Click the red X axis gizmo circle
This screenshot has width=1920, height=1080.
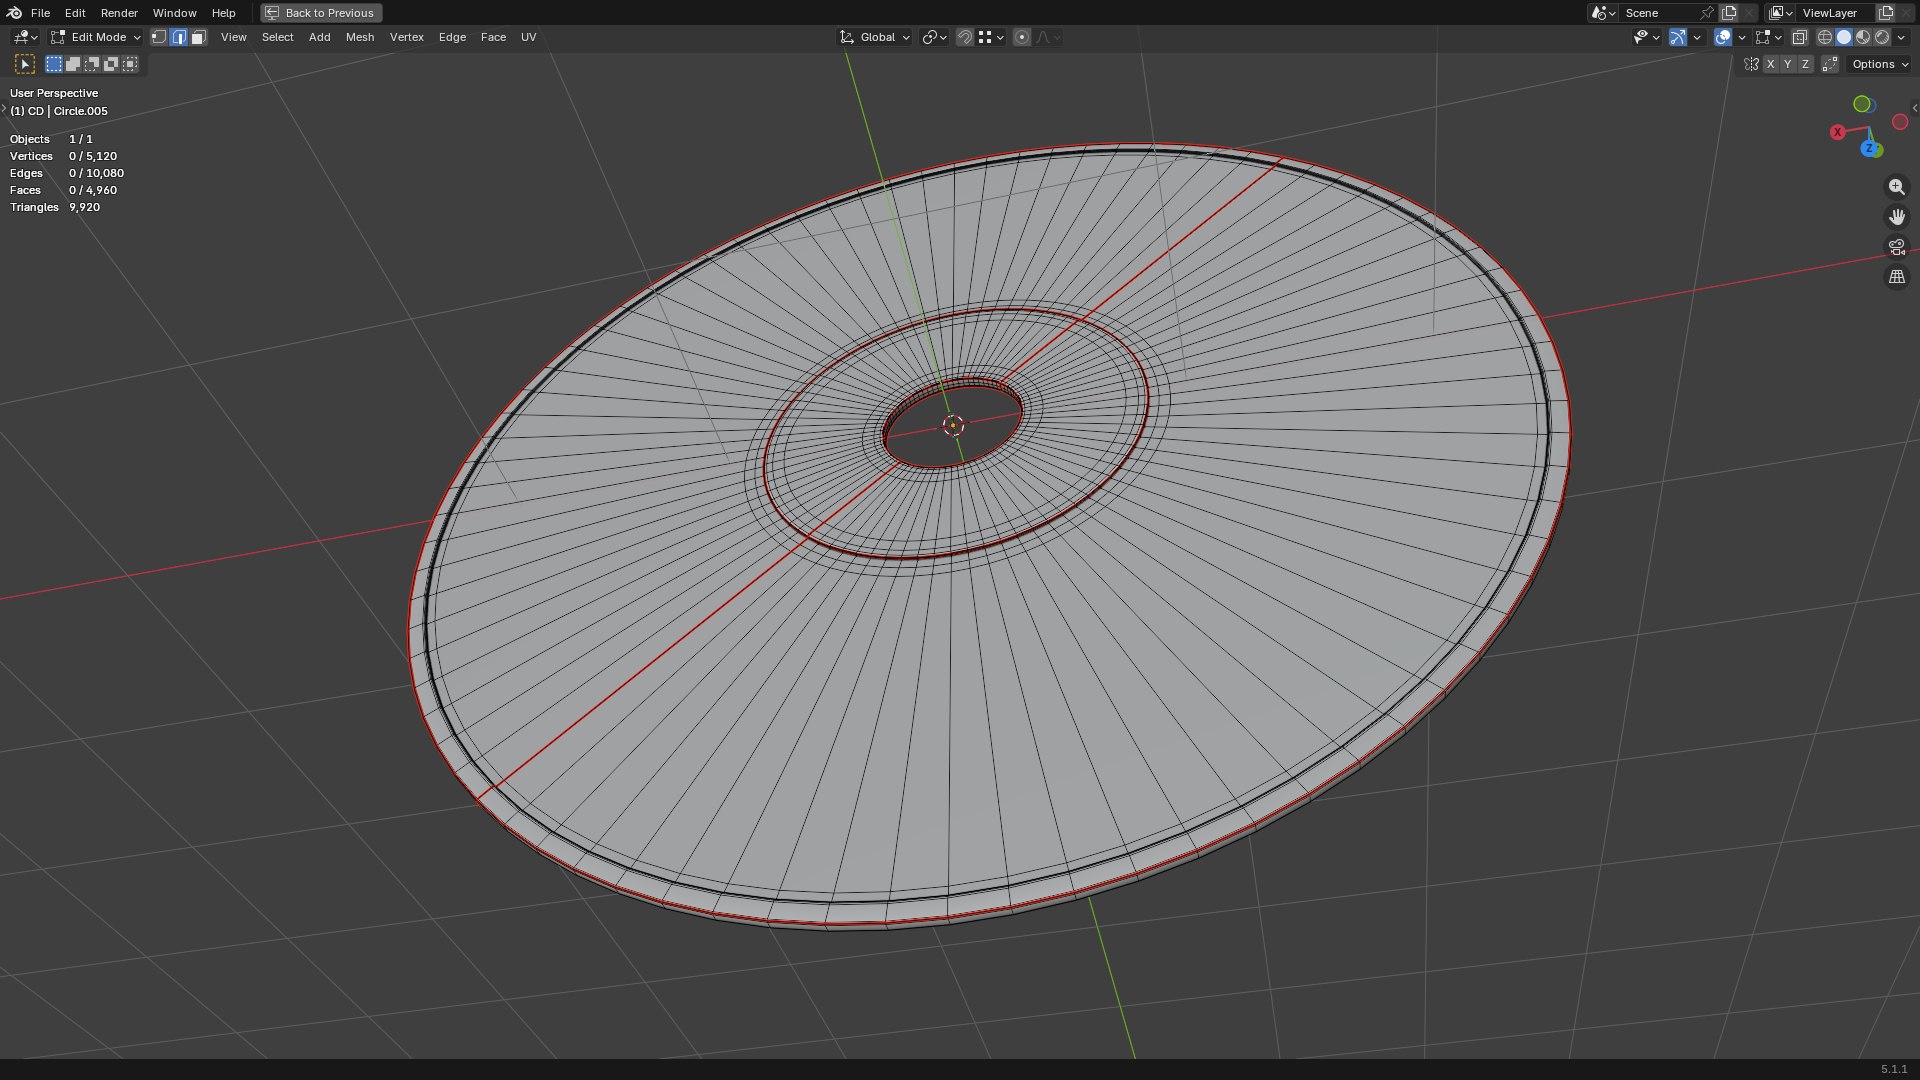tap(1837, 132)
